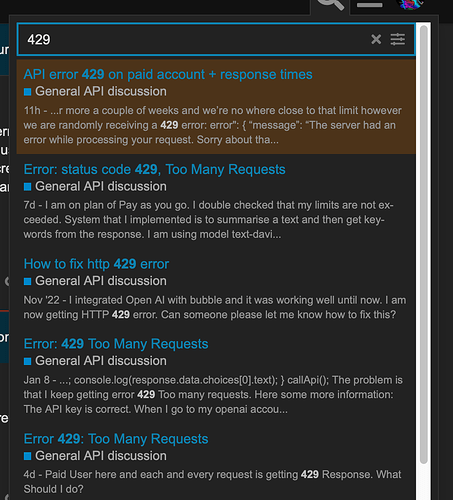This screenshot has width=453, height=500.
Task: Click the search results vertical scrollbar
Action: (424, 244)
